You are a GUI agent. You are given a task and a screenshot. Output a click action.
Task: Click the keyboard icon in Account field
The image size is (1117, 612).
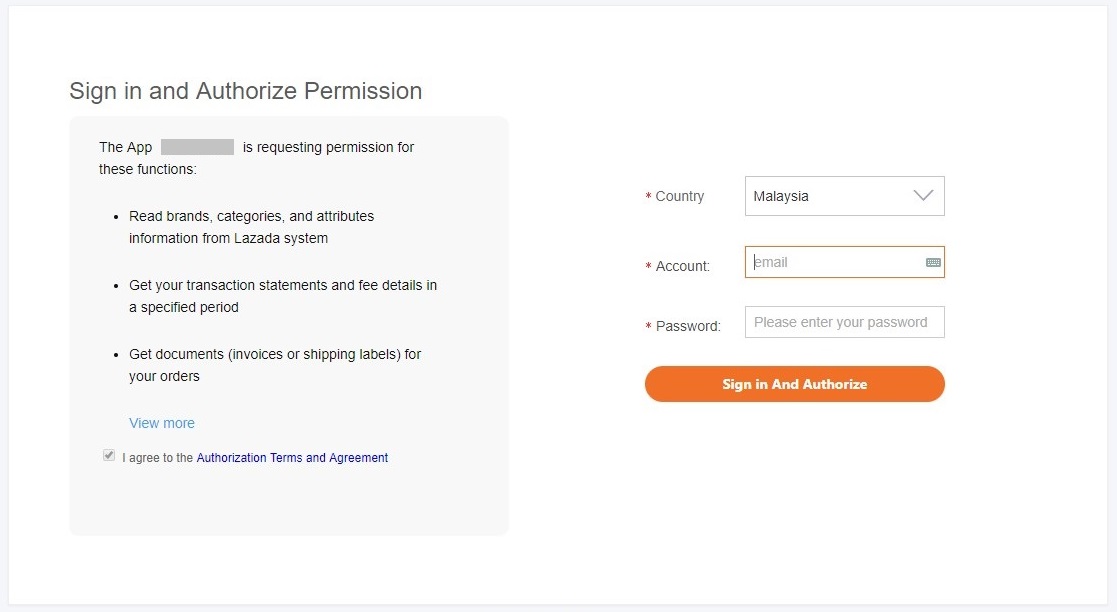pyautogui.click(x=933, y=262)
